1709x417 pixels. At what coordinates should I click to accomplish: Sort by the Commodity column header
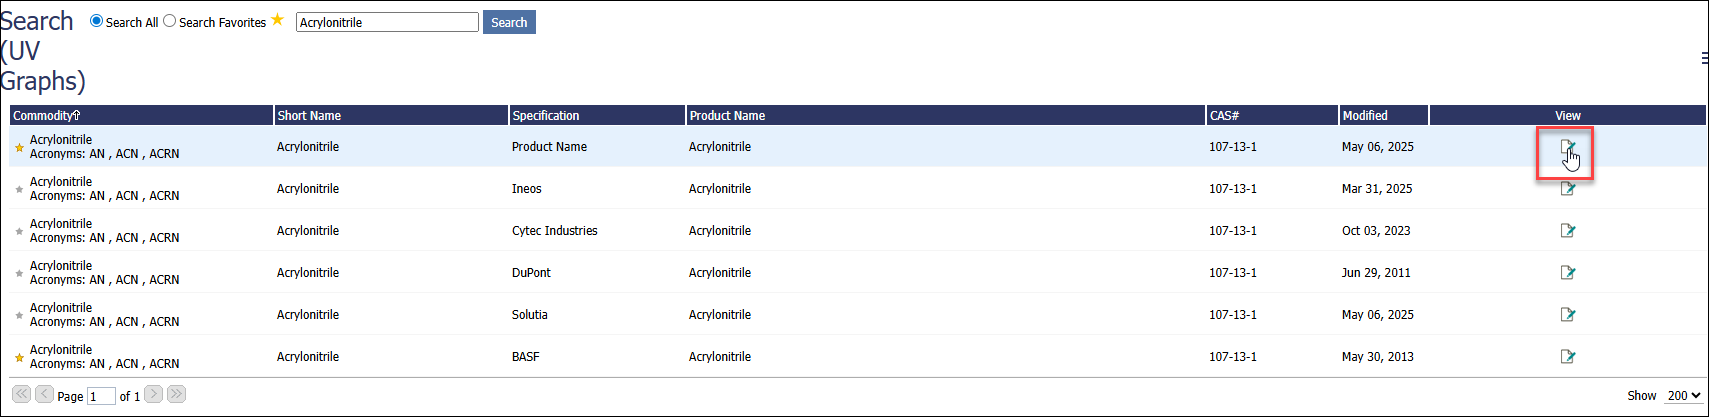pos(47,116)
